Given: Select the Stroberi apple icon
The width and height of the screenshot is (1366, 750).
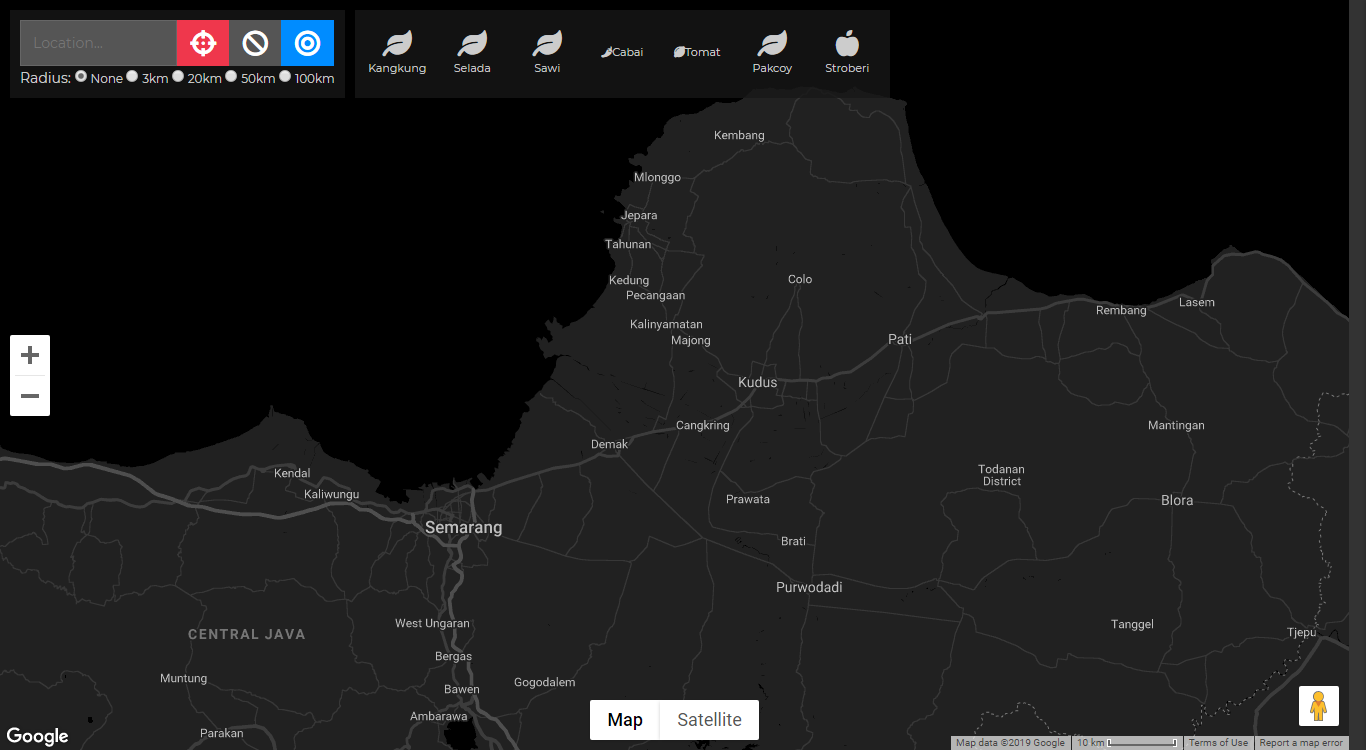Looking at the screenshot, I should (847, 53).
